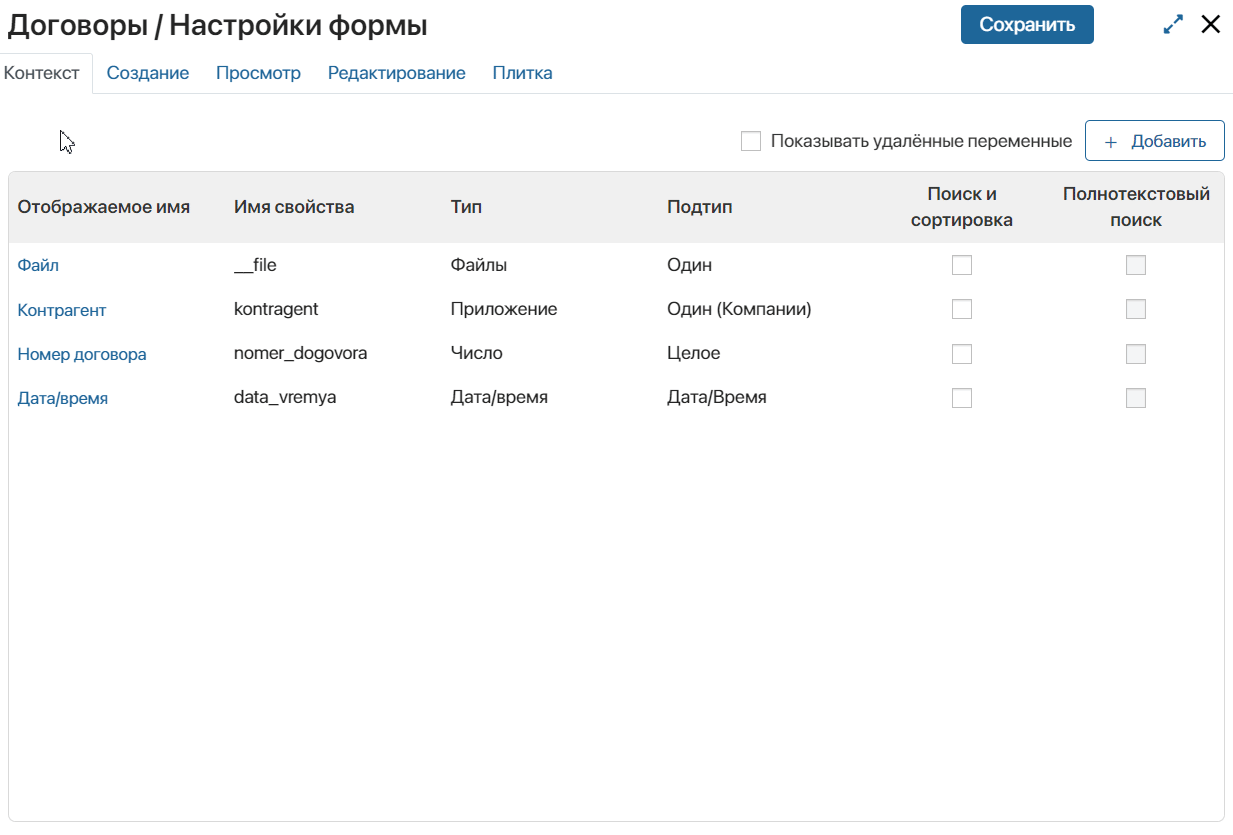This screenshot has width=1233, height=835.
Task: Enable search and sort for Дата/время
Action: pyautogui.click(x=962, y=398)
